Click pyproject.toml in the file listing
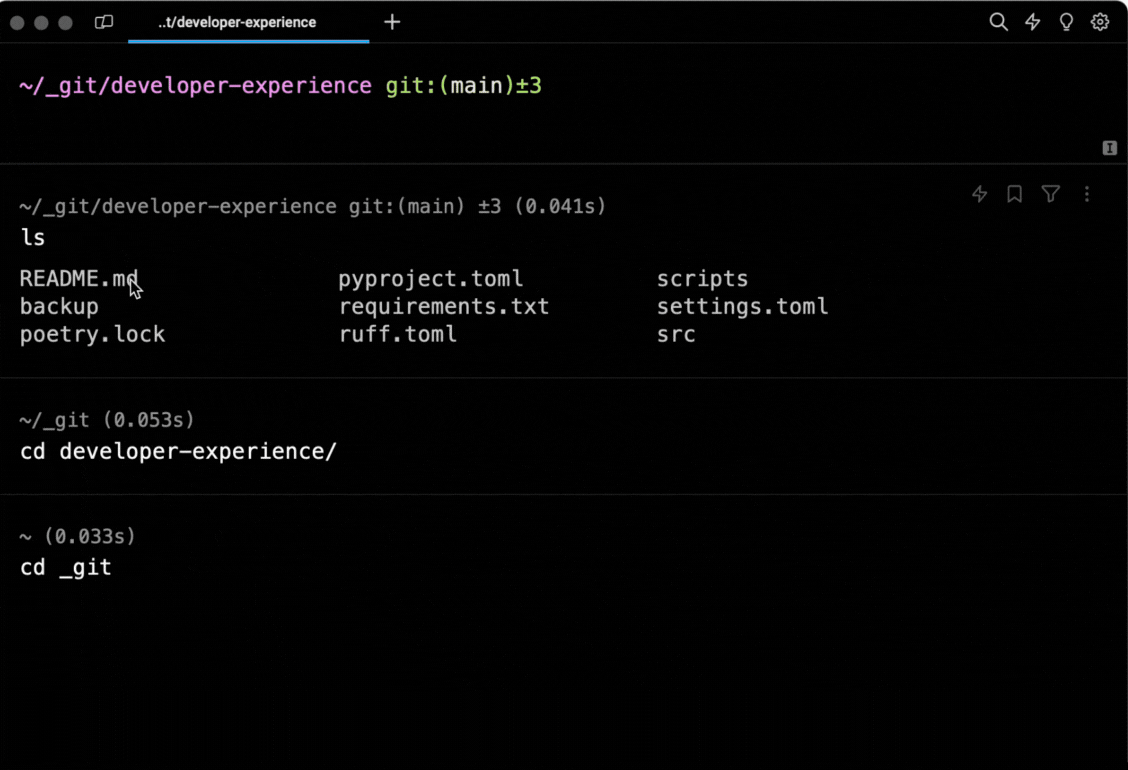 click(430, 279)
